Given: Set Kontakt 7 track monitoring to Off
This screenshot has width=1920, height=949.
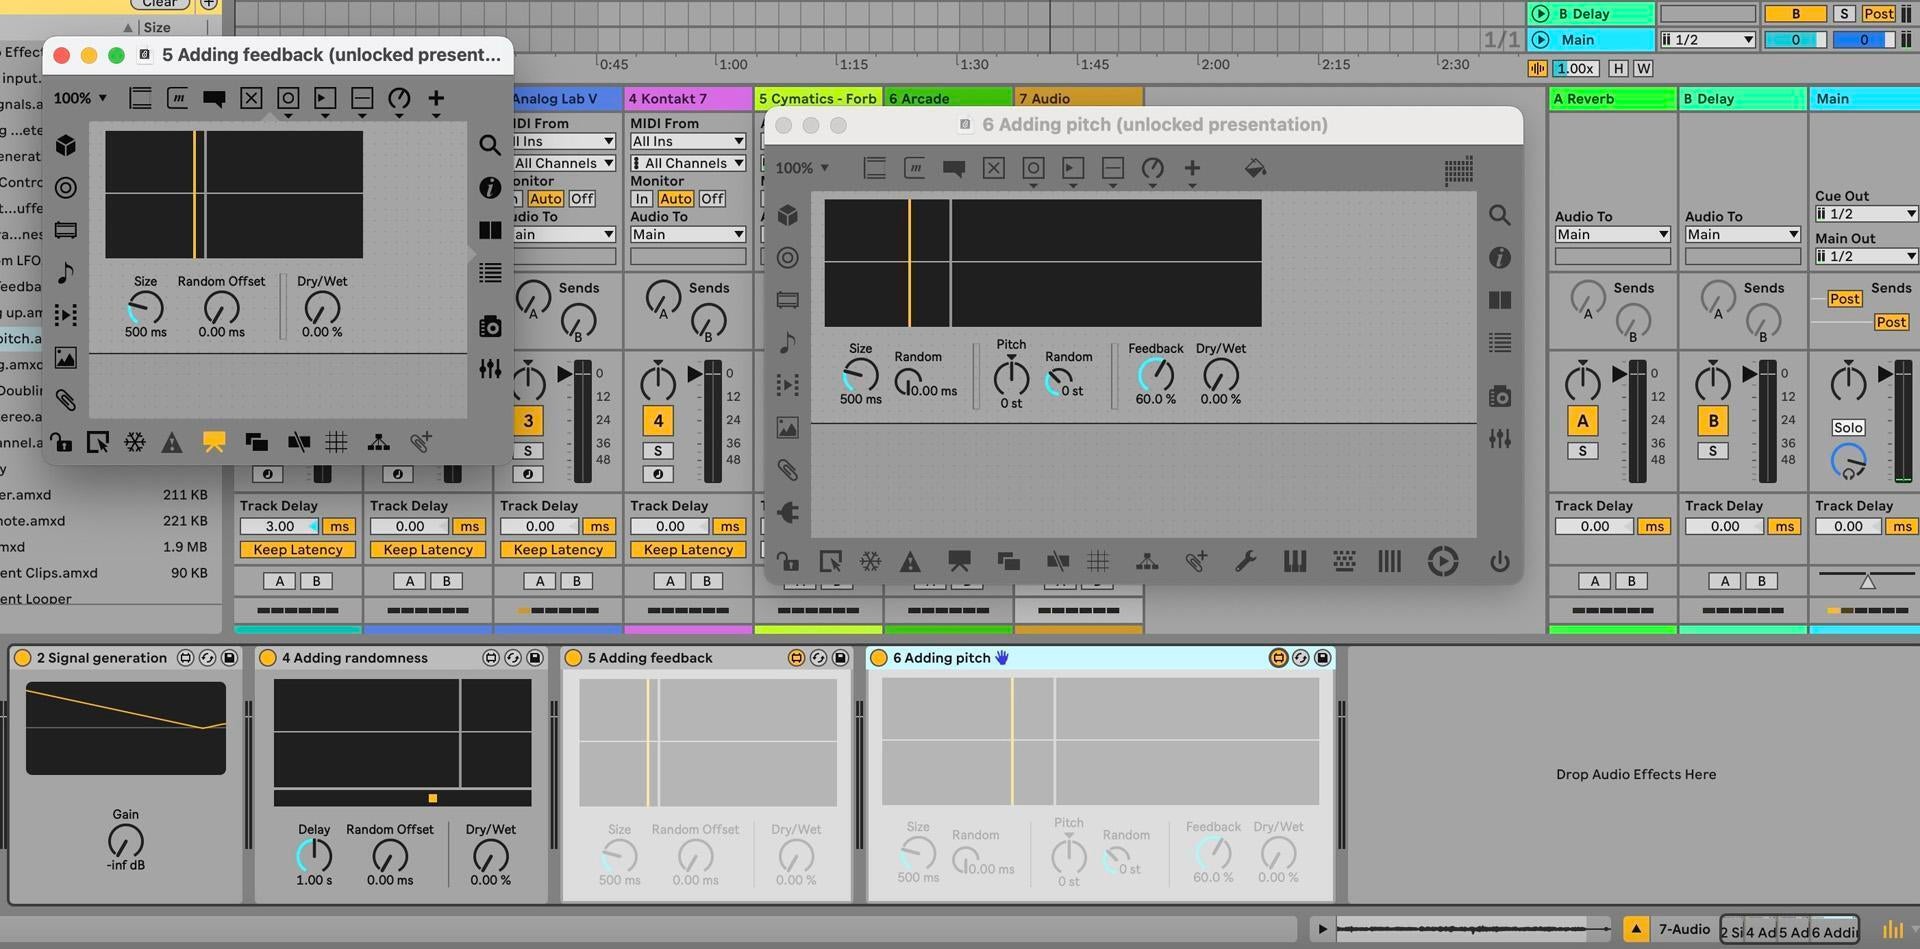Looking at the screenshot, I should click(711, 198).
